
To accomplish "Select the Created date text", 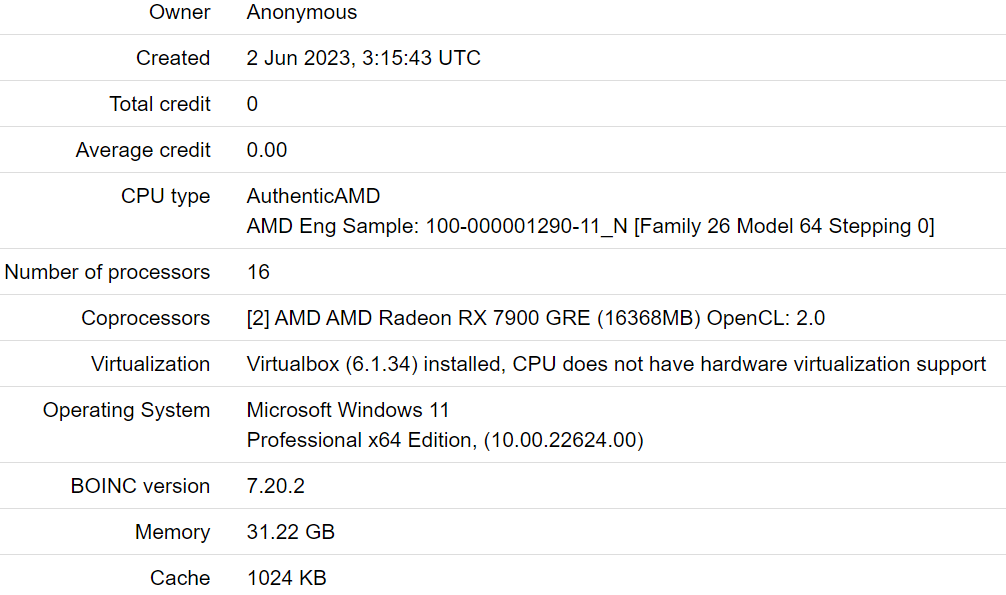I will pos(363,58).
